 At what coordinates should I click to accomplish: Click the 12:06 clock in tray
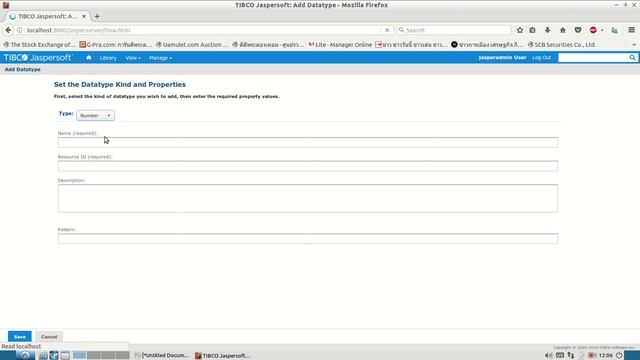pos(606,356)
